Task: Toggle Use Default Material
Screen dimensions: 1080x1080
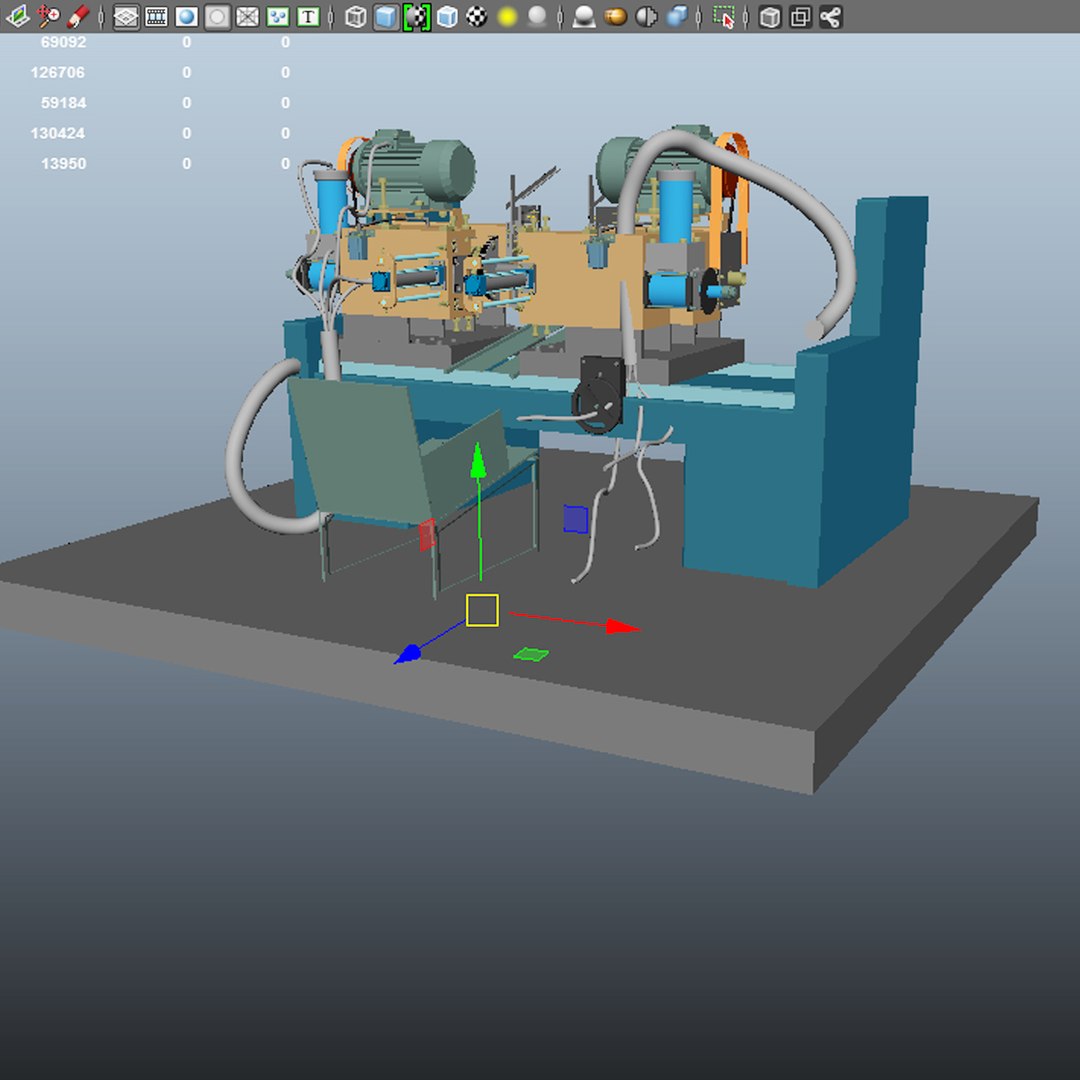Action: (417, 17)
